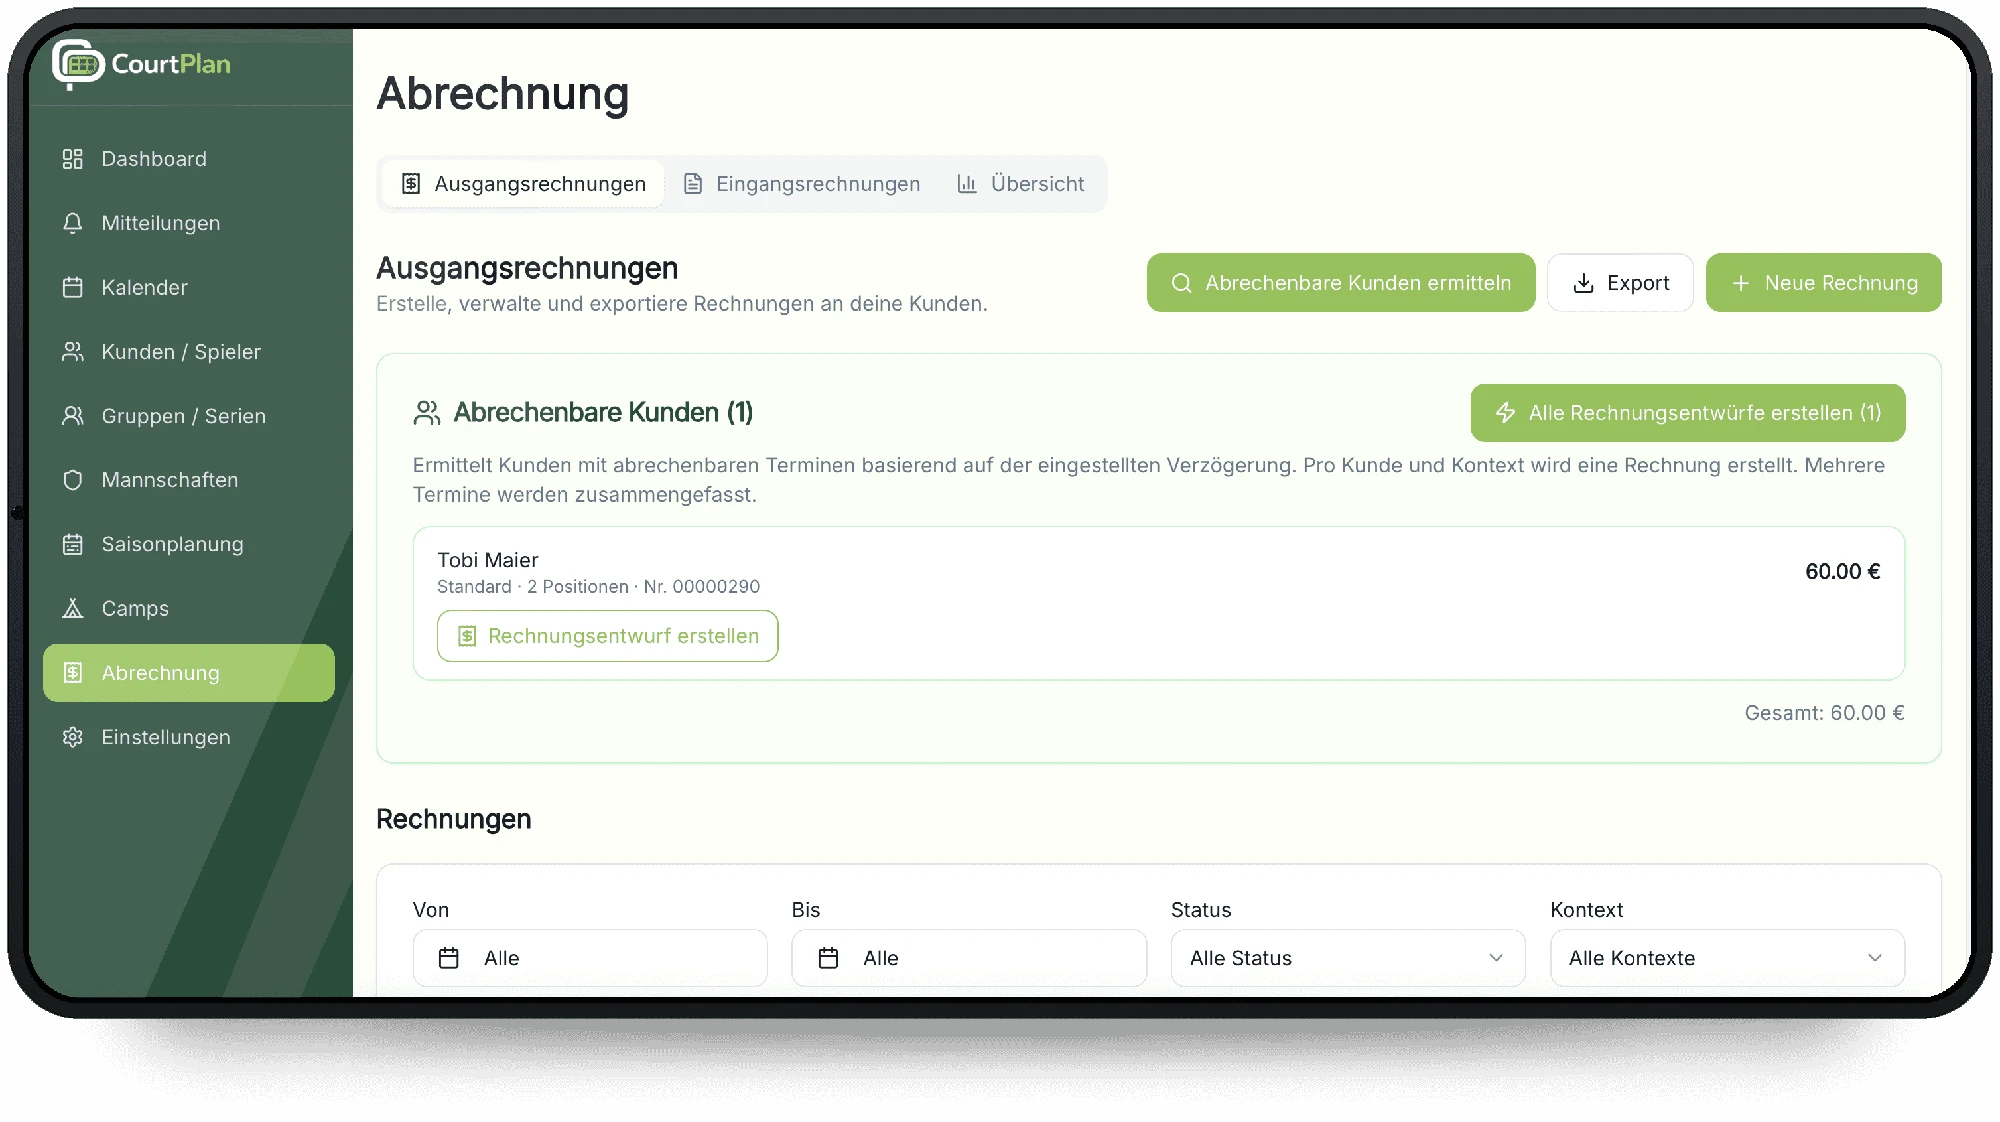Click the Rechnungen section heading
The image size is (2000, 1122).
(x=454, y=819)
